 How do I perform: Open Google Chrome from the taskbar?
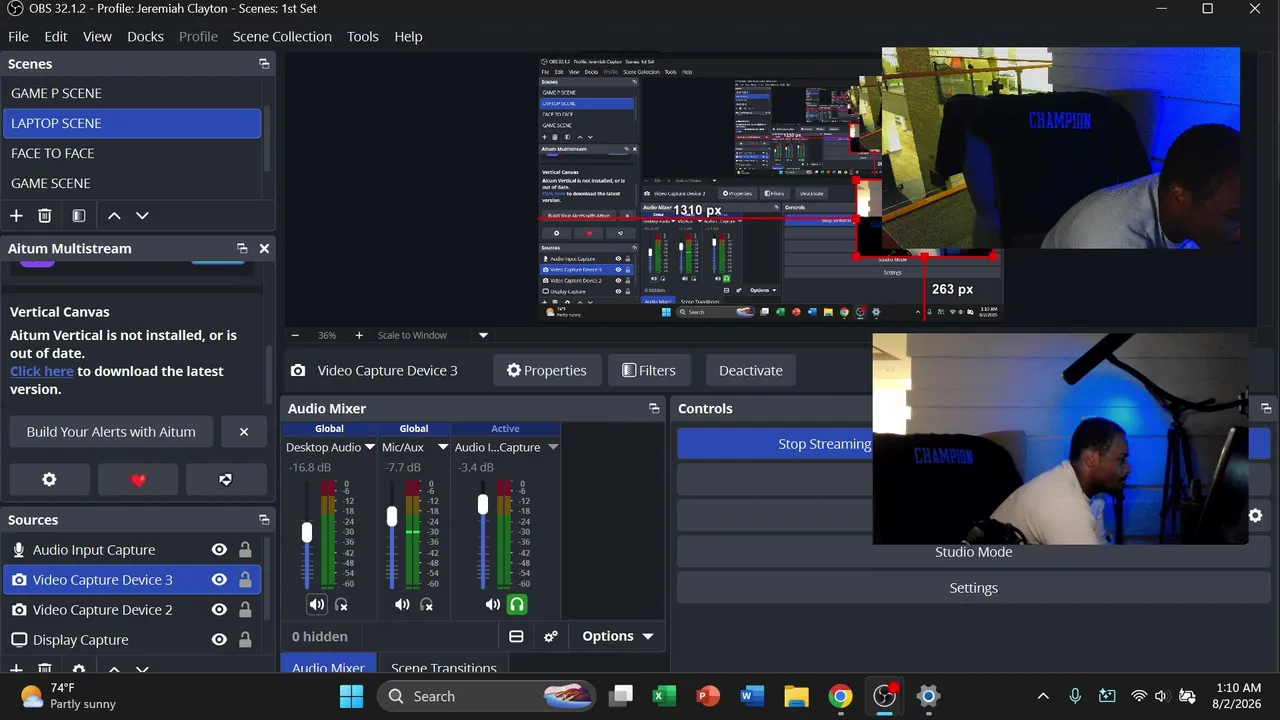[x=840, y=696]
